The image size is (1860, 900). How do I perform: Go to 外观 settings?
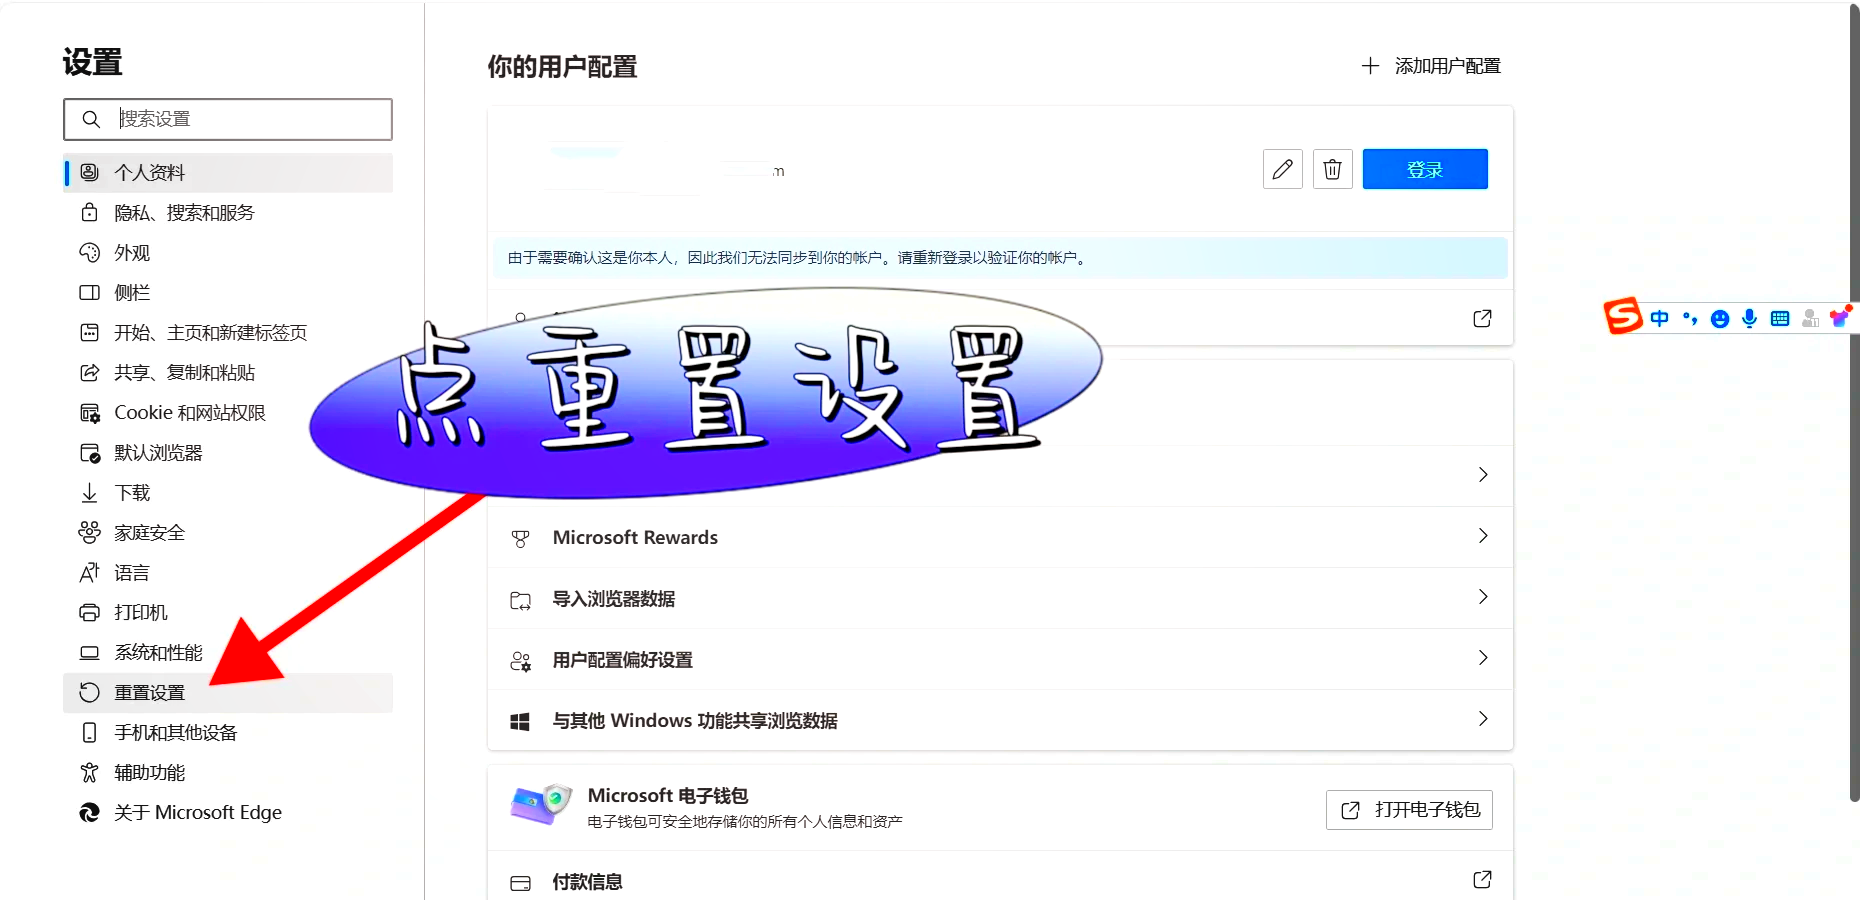pos(228,252)
